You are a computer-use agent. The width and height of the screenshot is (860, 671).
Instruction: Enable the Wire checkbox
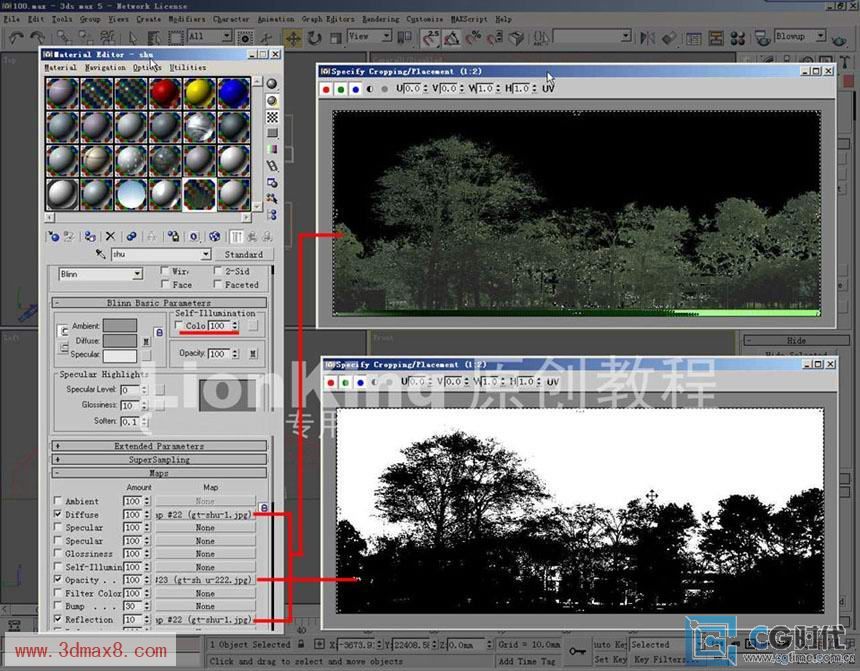click(x=165, y=270)
